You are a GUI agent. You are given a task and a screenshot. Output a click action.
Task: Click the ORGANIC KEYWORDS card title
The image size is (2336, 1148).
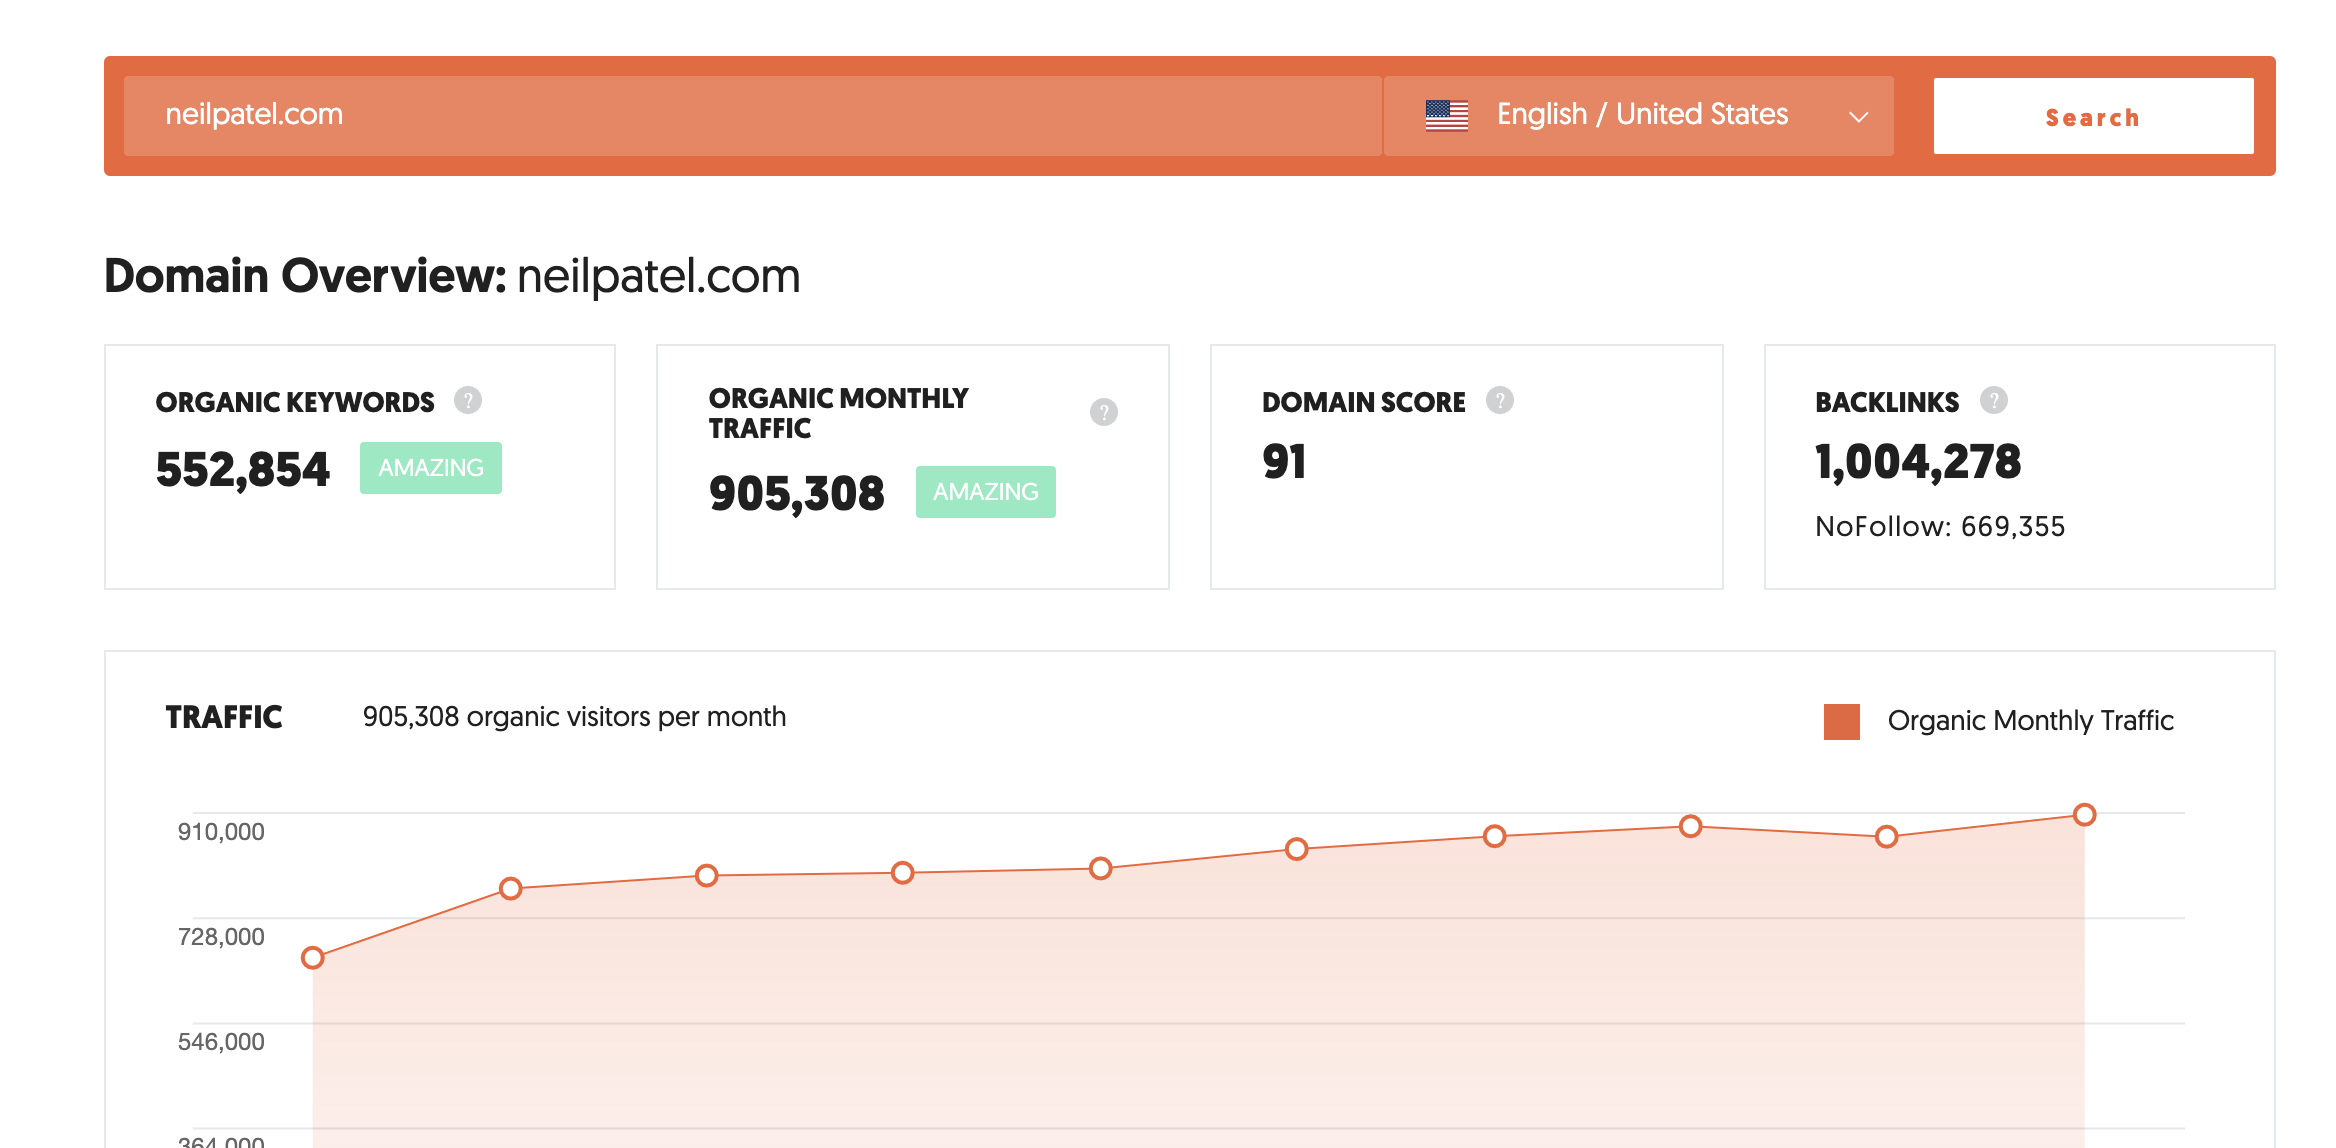point(295,402)
